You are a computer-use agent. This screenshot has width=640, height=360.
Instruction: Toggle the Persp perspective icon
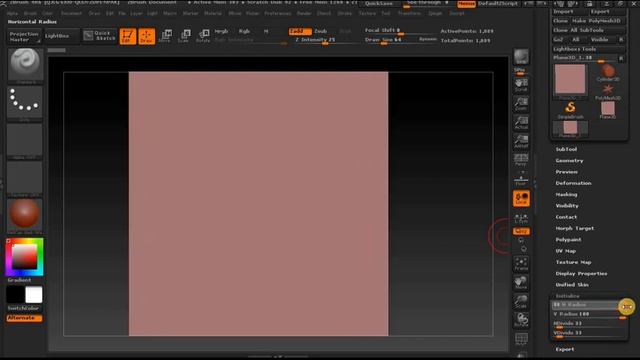[x=521, y=160]
